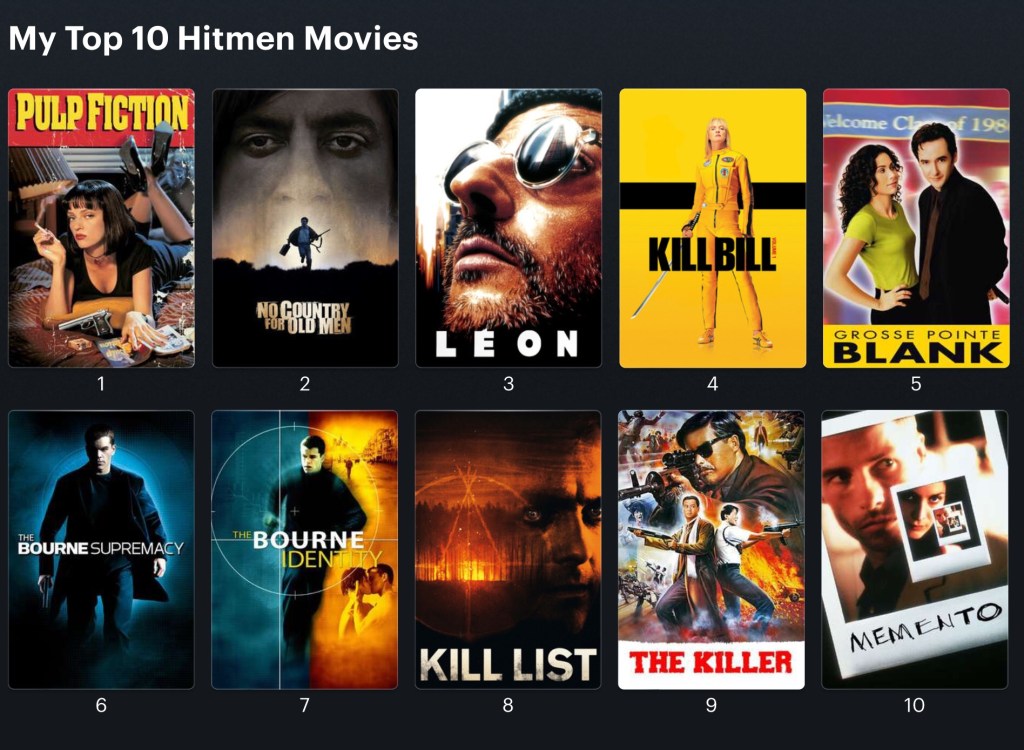This screenshot has width=1024, height=750.
Task: Click rank number 1 under Pulp Fiction
Action: tap(101, 383)
